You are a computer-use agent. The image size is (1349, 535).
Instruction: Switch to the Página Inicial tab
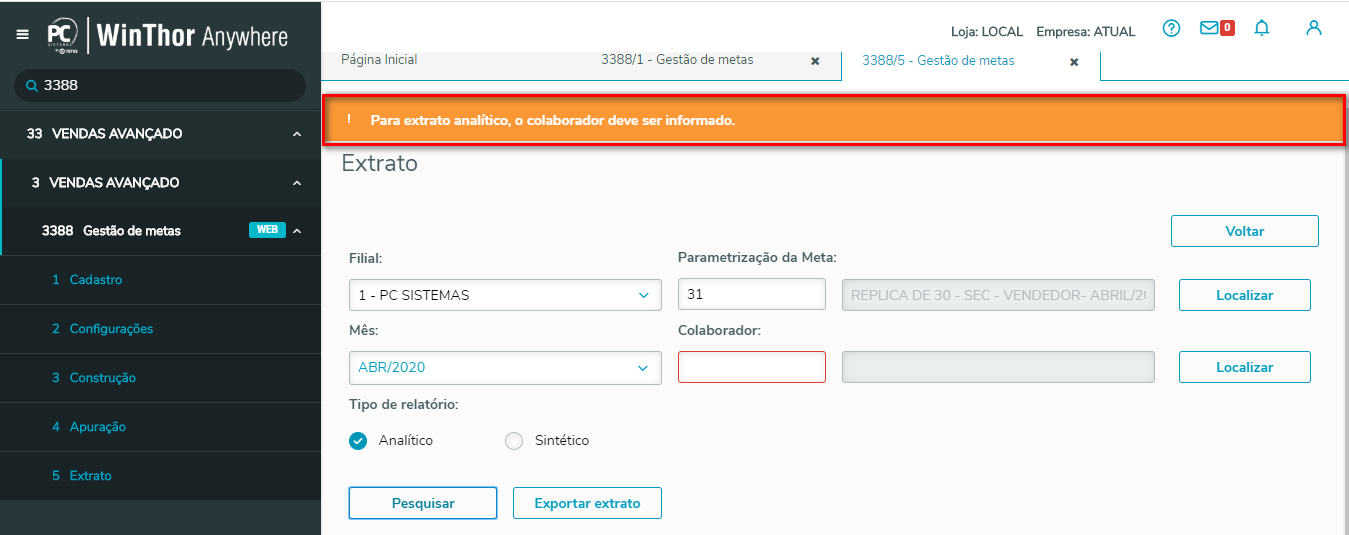(379, 60)
